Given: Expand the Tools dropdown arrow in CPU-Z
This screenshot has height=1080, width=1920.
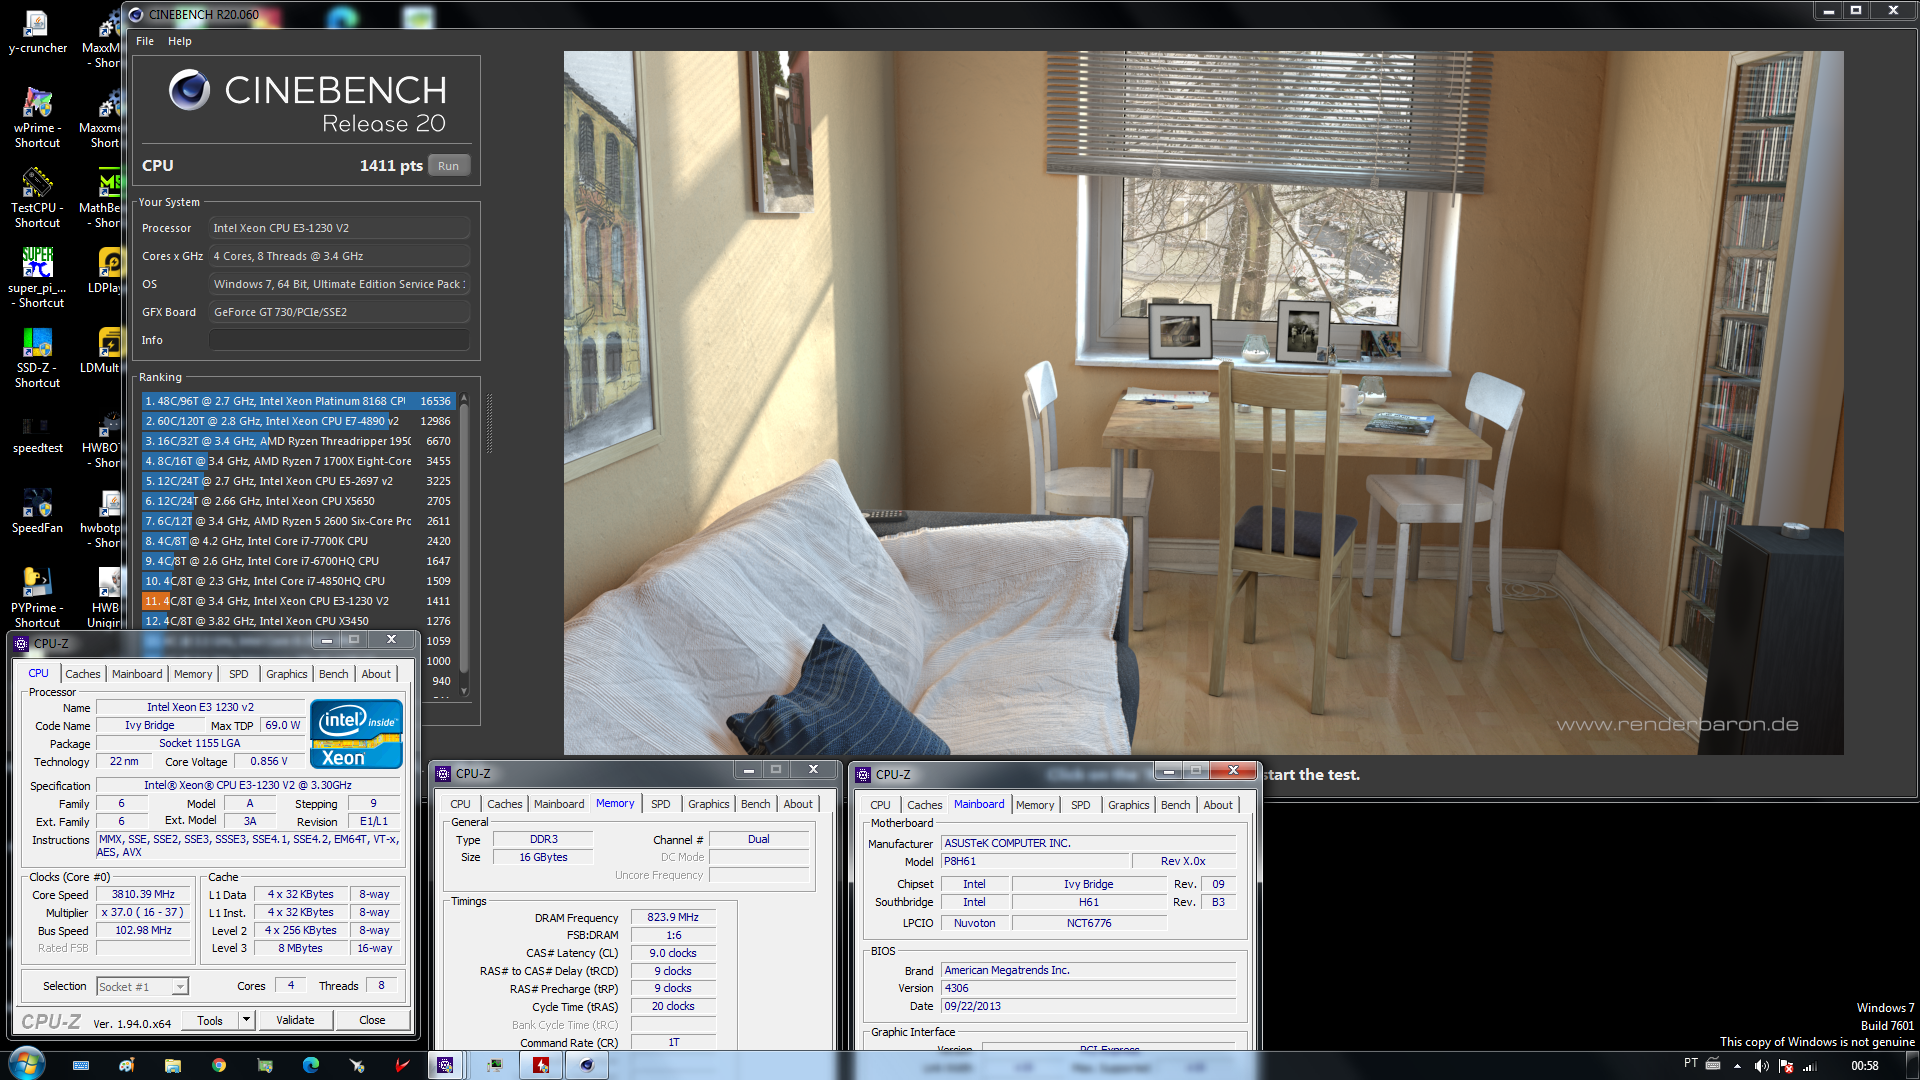Looking at the screenshot, I should [x=247, y=1021].
